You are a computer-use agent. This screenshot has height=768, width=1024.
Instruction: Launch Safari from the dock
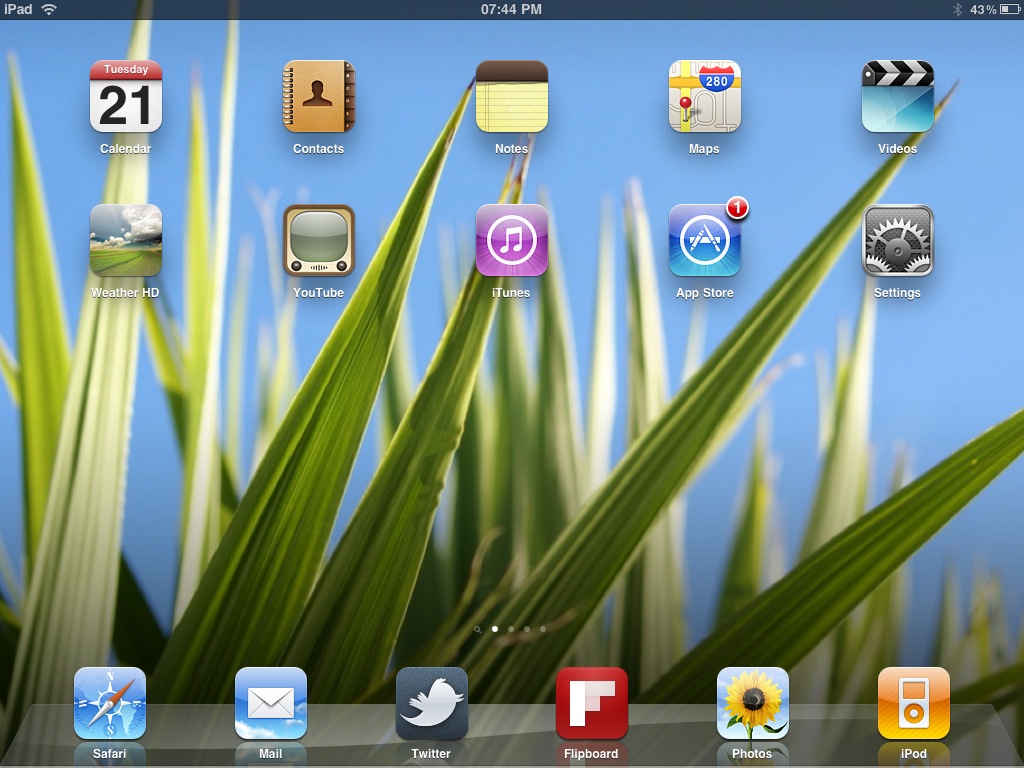(x=110, y=703)
